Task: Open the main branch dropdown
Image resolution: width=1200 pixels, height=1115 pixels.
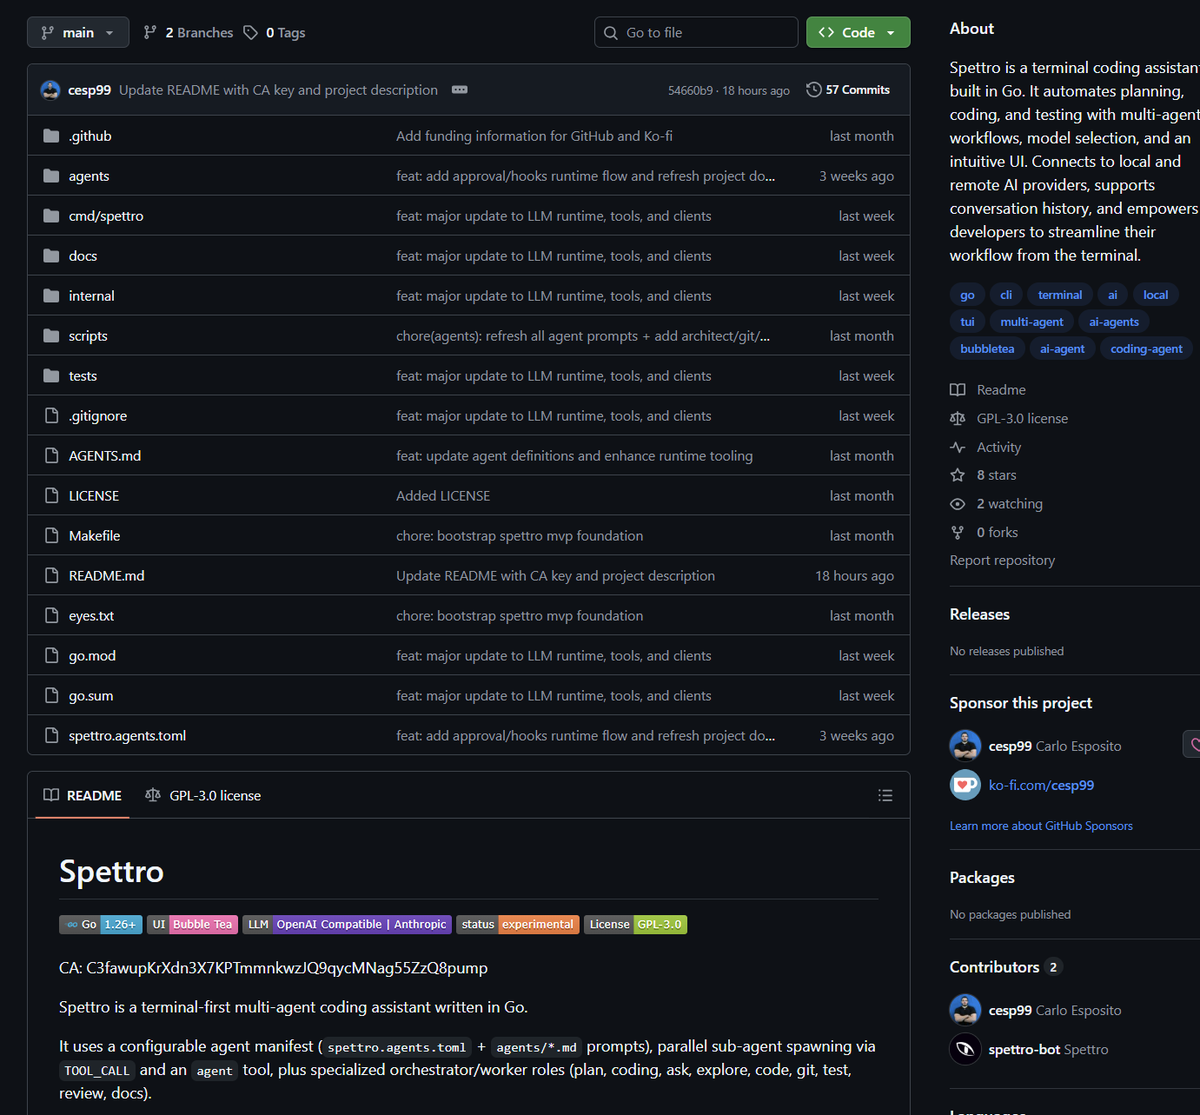Action: pos(78,33)
